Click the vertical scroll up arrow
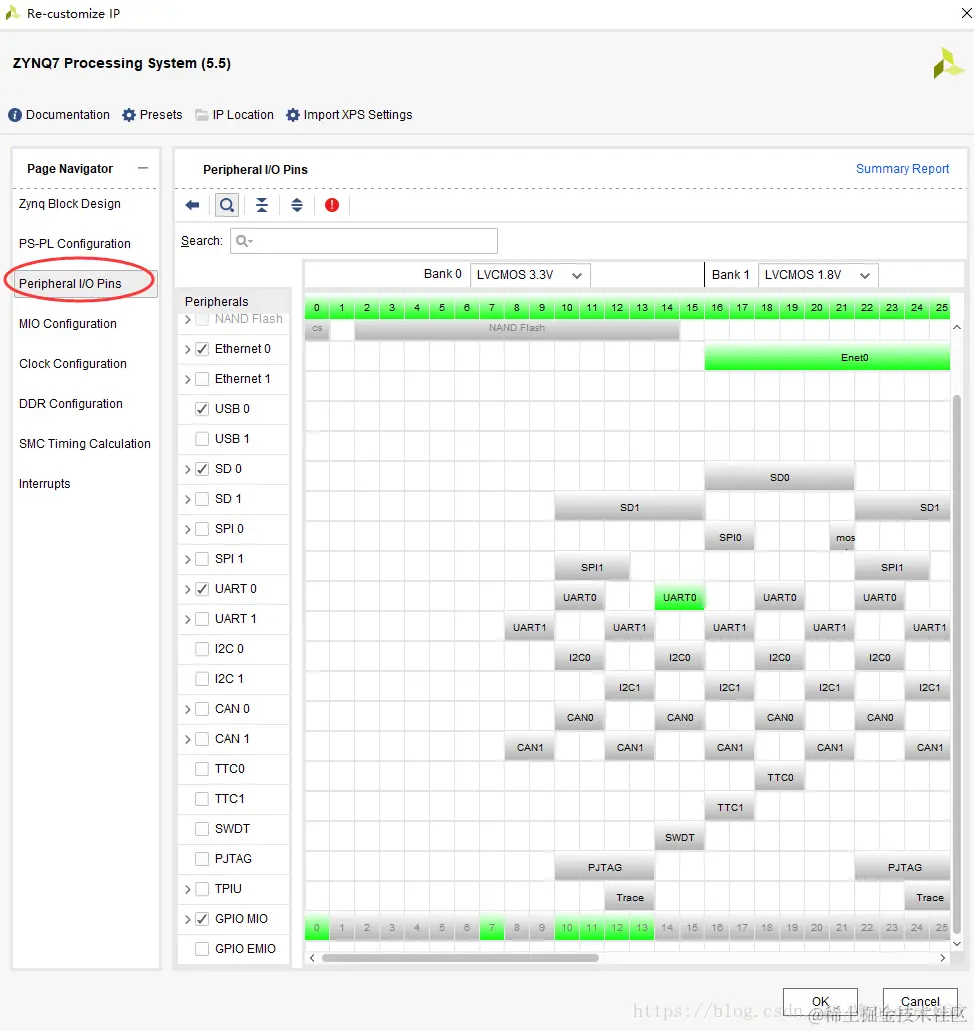This screenshot has width=974, height=1031. point(958,327)
